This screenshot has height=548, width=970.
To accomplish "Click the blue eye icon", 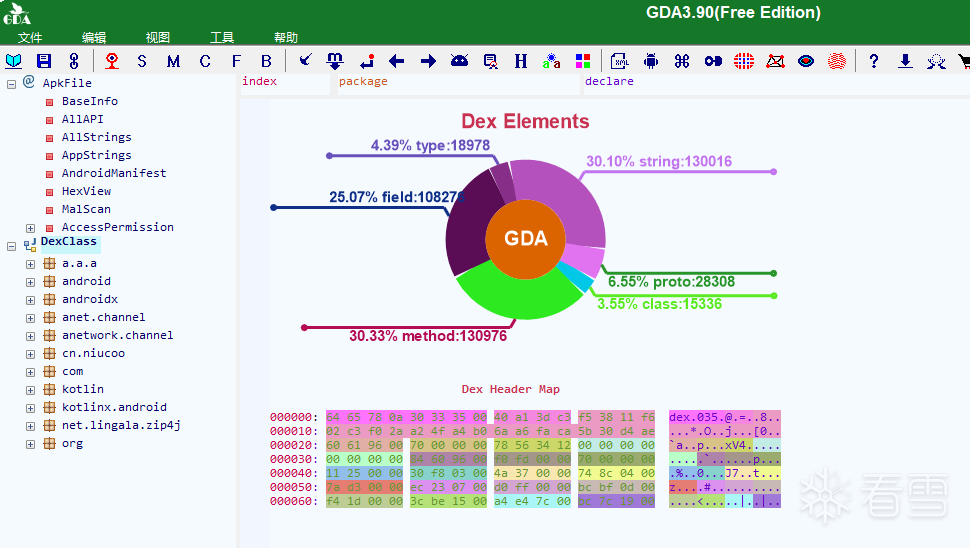I will [x=805, y=61].
